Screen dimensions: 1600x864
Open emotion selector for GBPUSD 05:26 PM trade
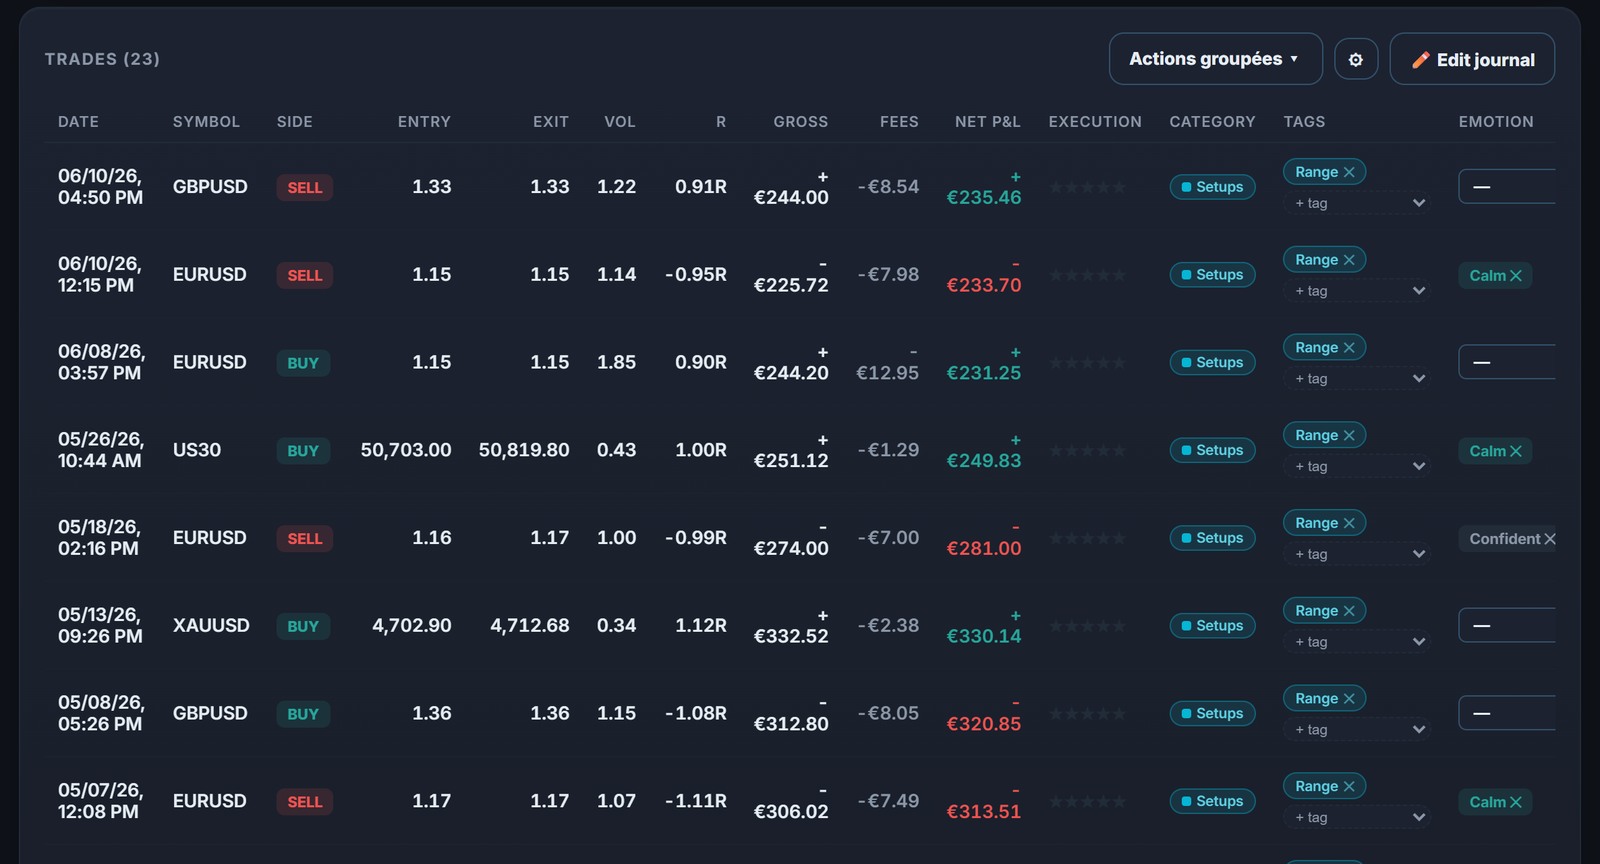[x=1507, y=713]
